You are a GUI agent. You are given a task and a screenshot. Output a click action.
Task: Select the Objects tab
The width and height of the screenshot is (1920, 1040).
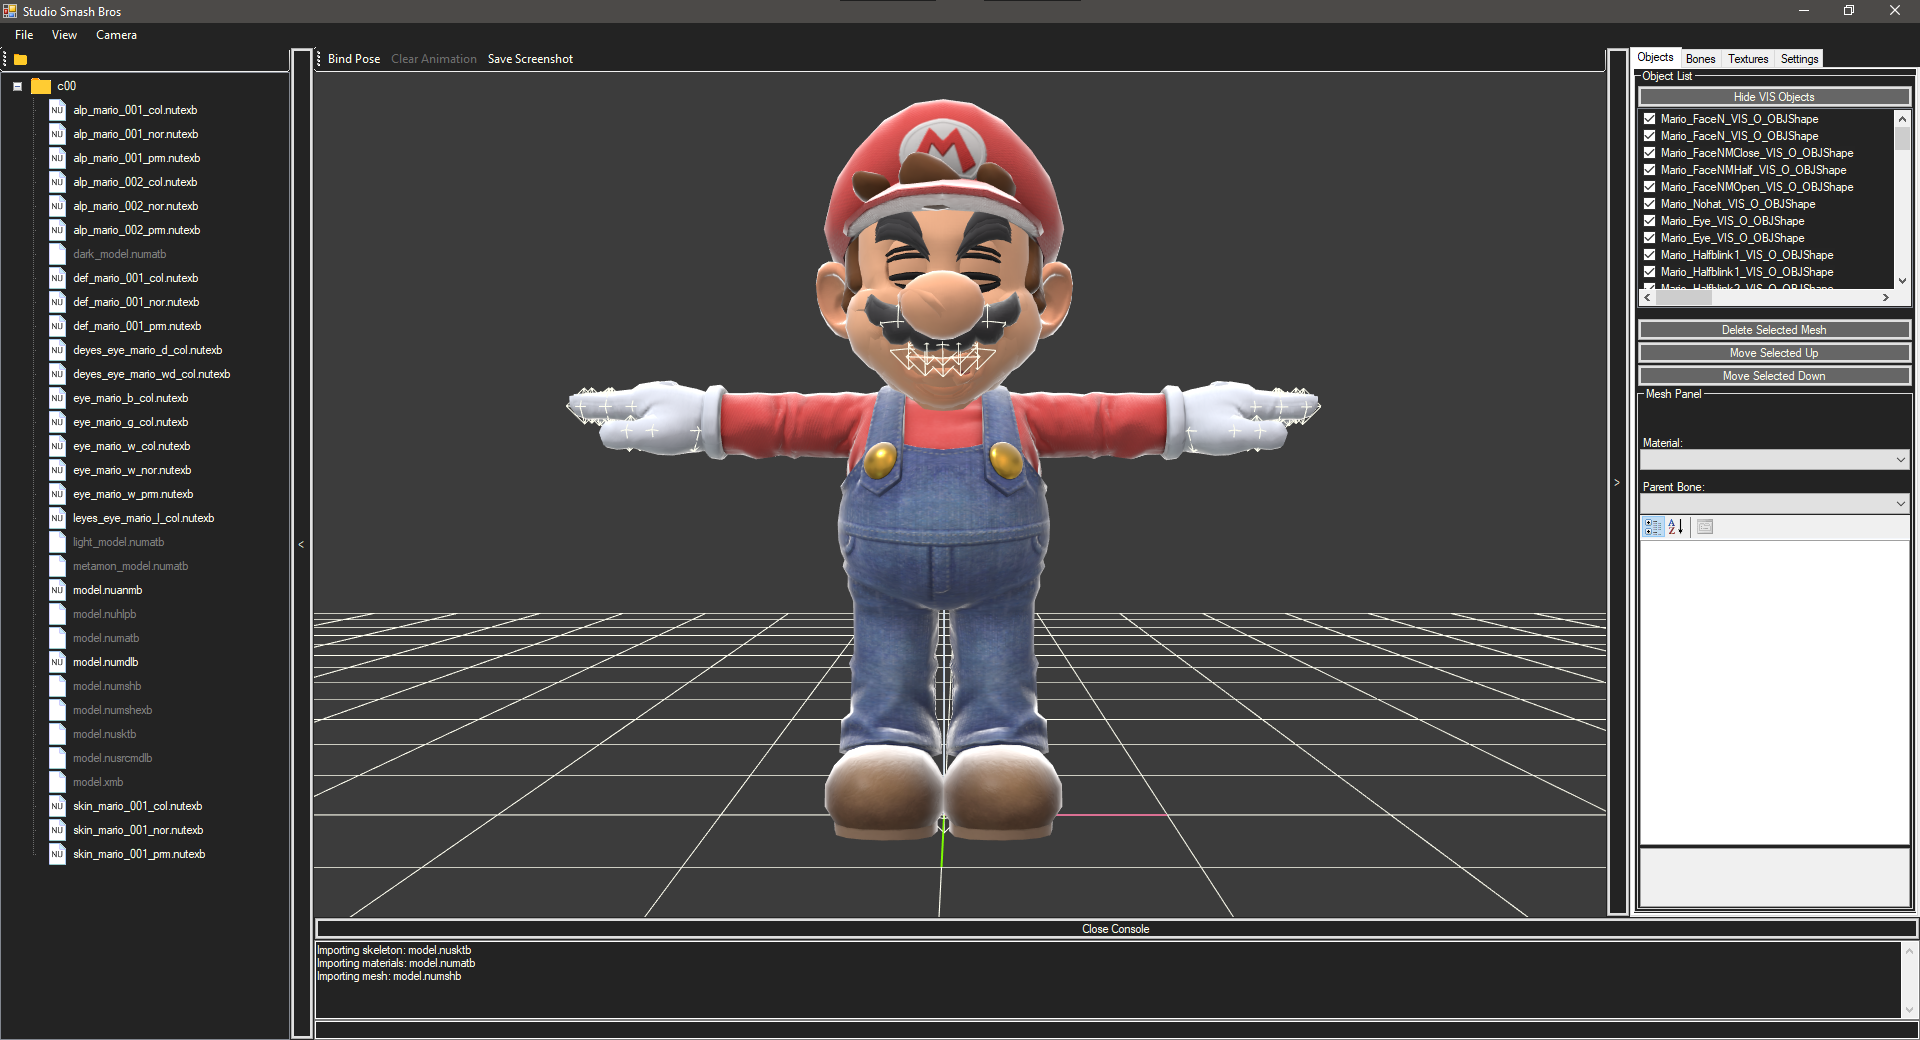1655,57
